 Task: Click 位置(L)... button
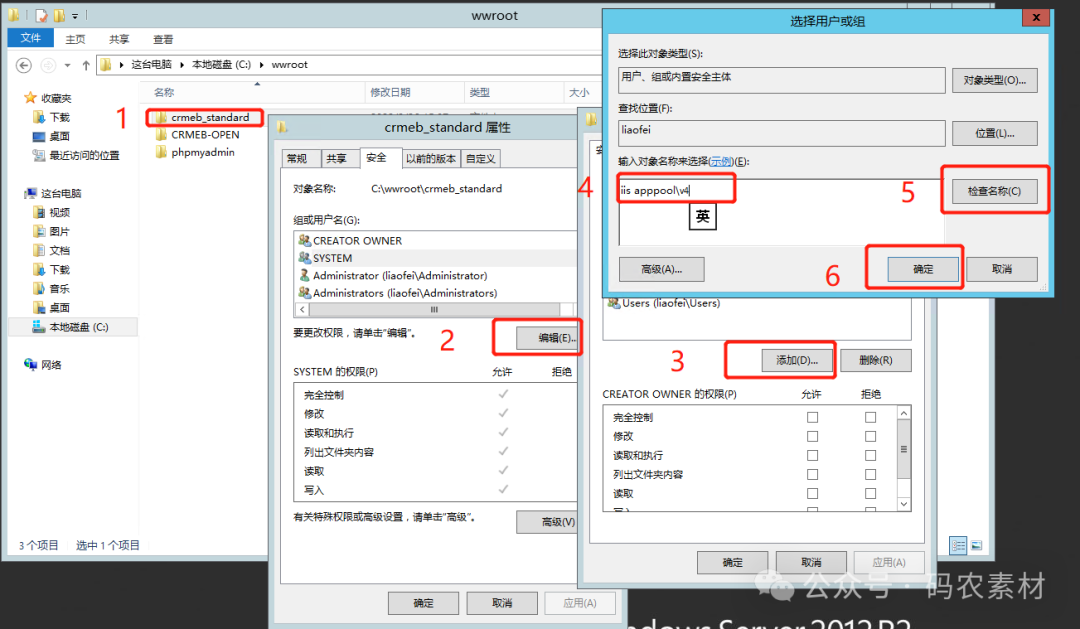point(995,133)
